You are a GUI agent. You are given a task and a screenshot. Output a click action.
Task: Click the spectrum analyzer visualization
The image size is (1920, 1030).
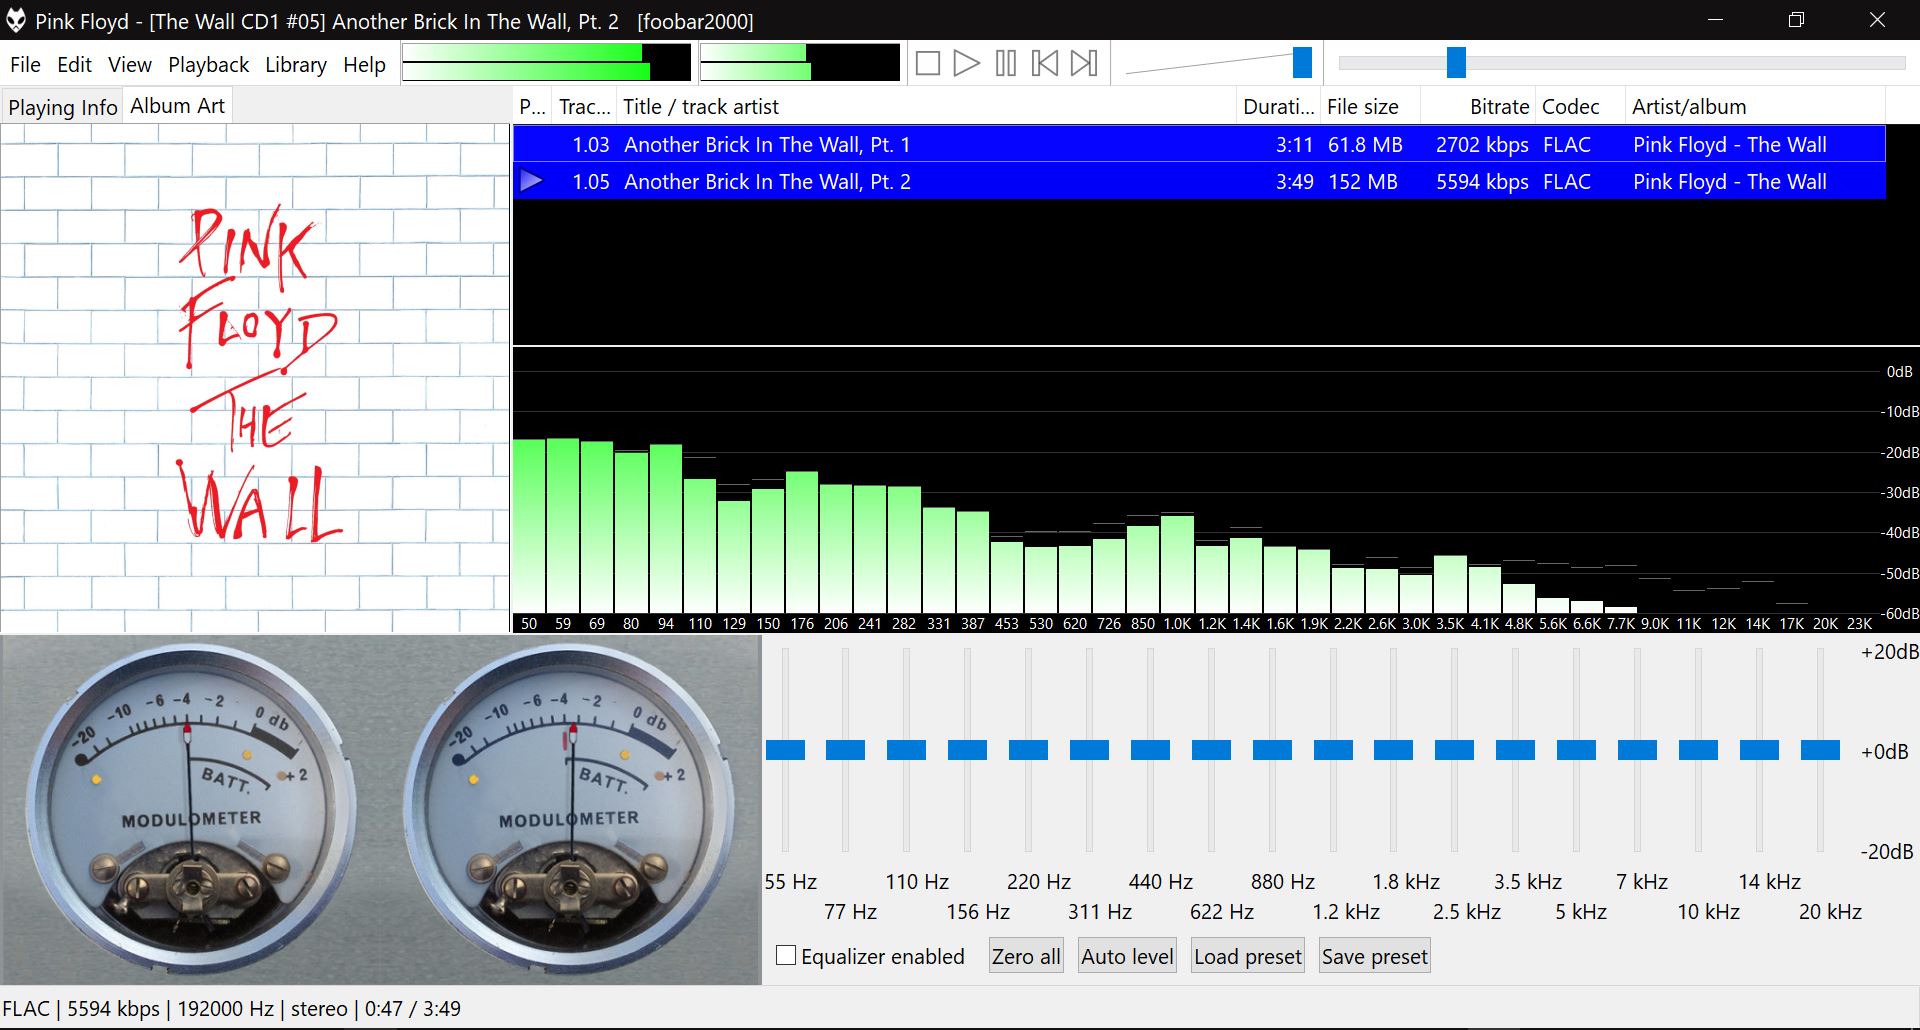pyautogui.click(x=1216, y=490)
